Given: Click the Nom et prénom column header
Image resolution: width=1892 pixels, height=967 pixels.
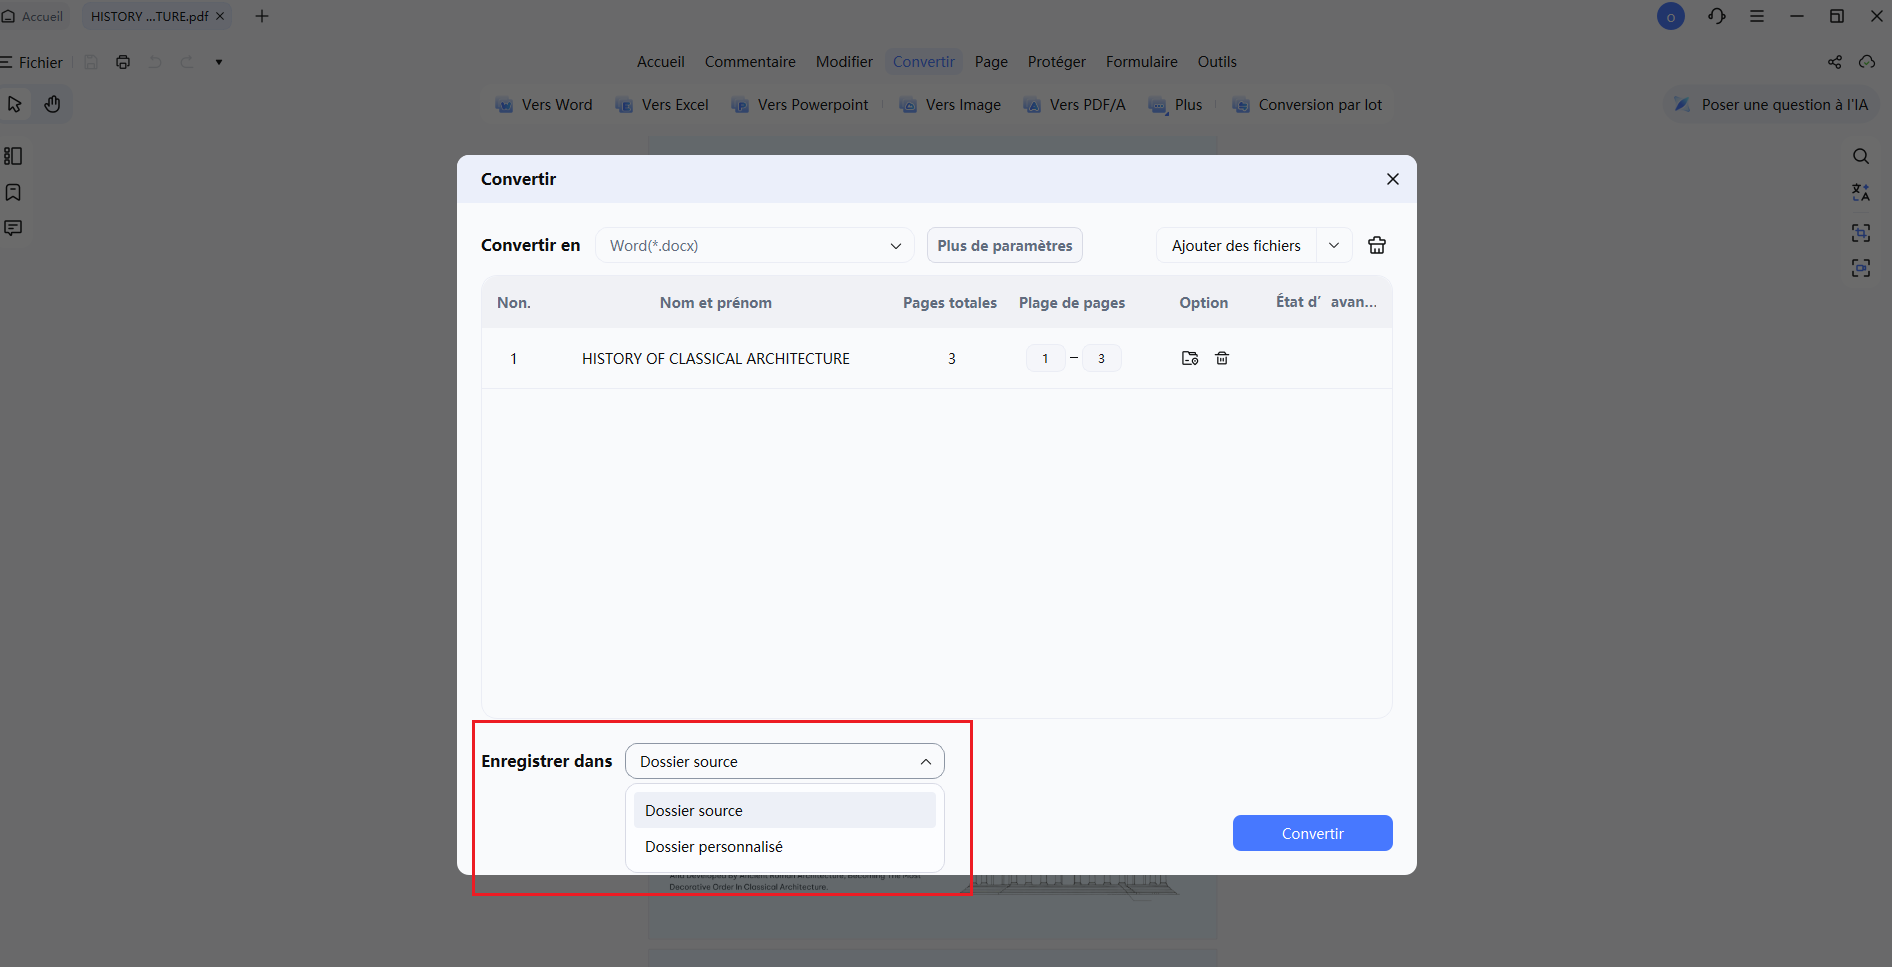Looking at the screenshot, I should pos(716,302).
